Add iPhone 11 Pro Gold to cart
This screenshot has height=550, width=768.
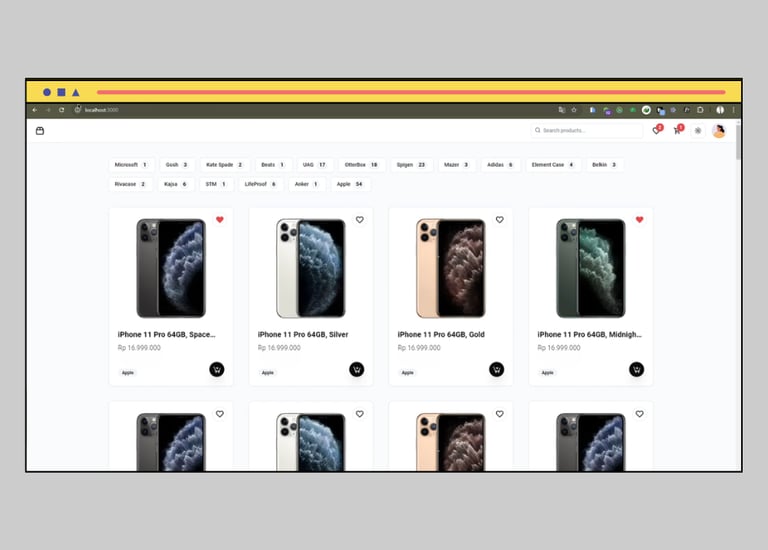tap(497, 369)
